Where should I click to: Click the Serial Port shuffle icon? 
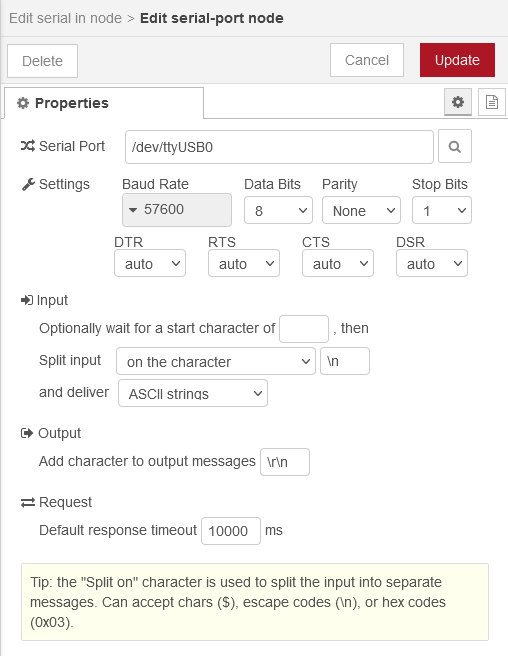[28, 146]
